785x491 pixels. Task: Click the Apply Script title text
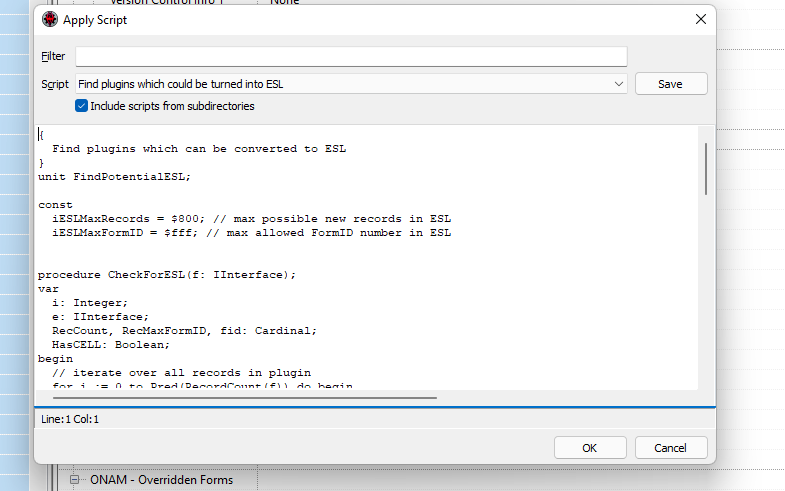95,20
